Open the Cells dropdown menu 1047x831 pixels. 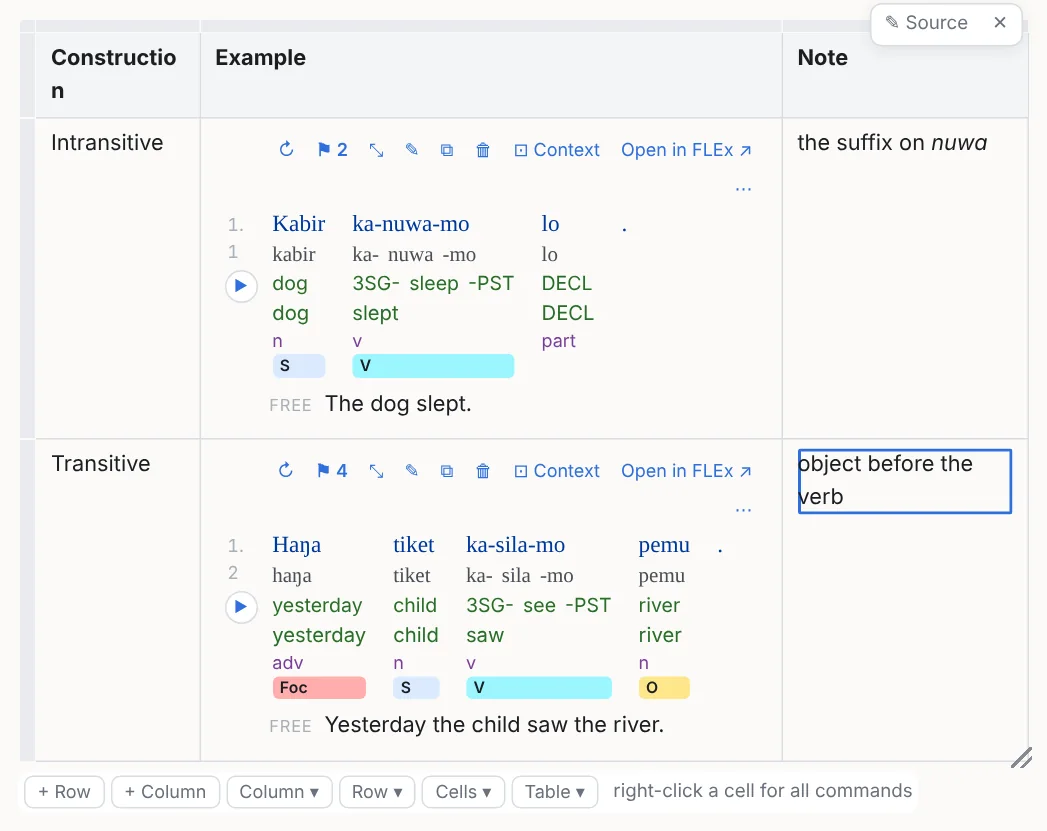(463, 792)
